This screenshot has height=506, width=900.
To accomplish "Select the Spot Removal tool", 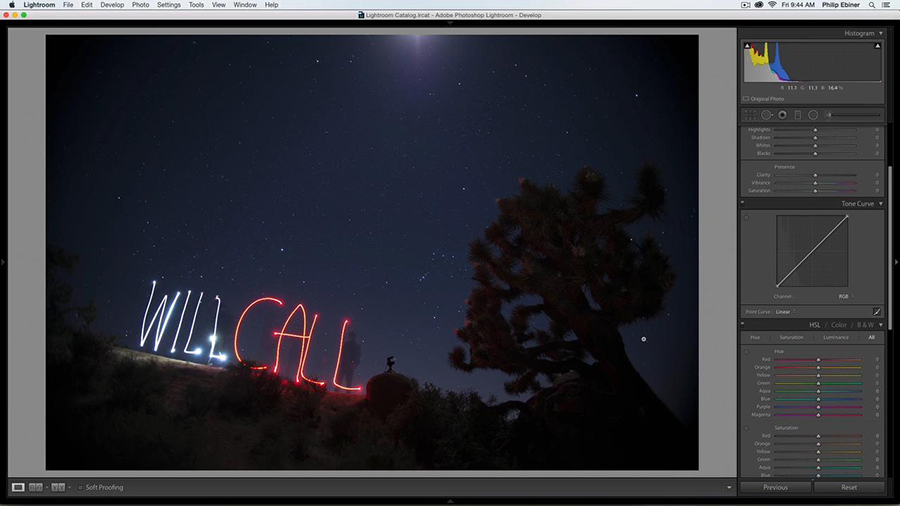I will (767, 115).
